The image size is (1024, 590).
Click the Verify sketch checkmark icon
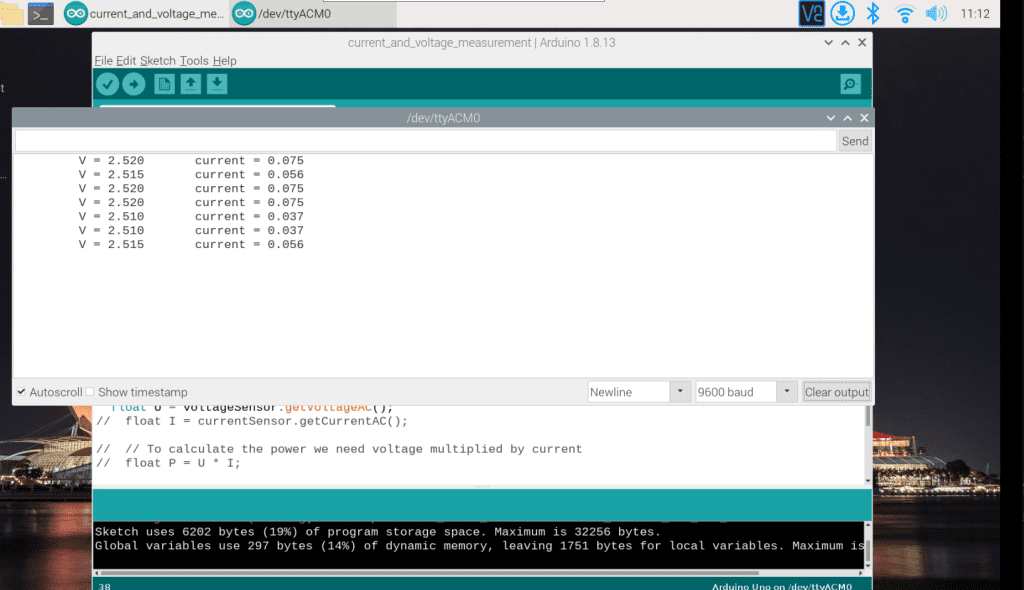tap(107, 84)
